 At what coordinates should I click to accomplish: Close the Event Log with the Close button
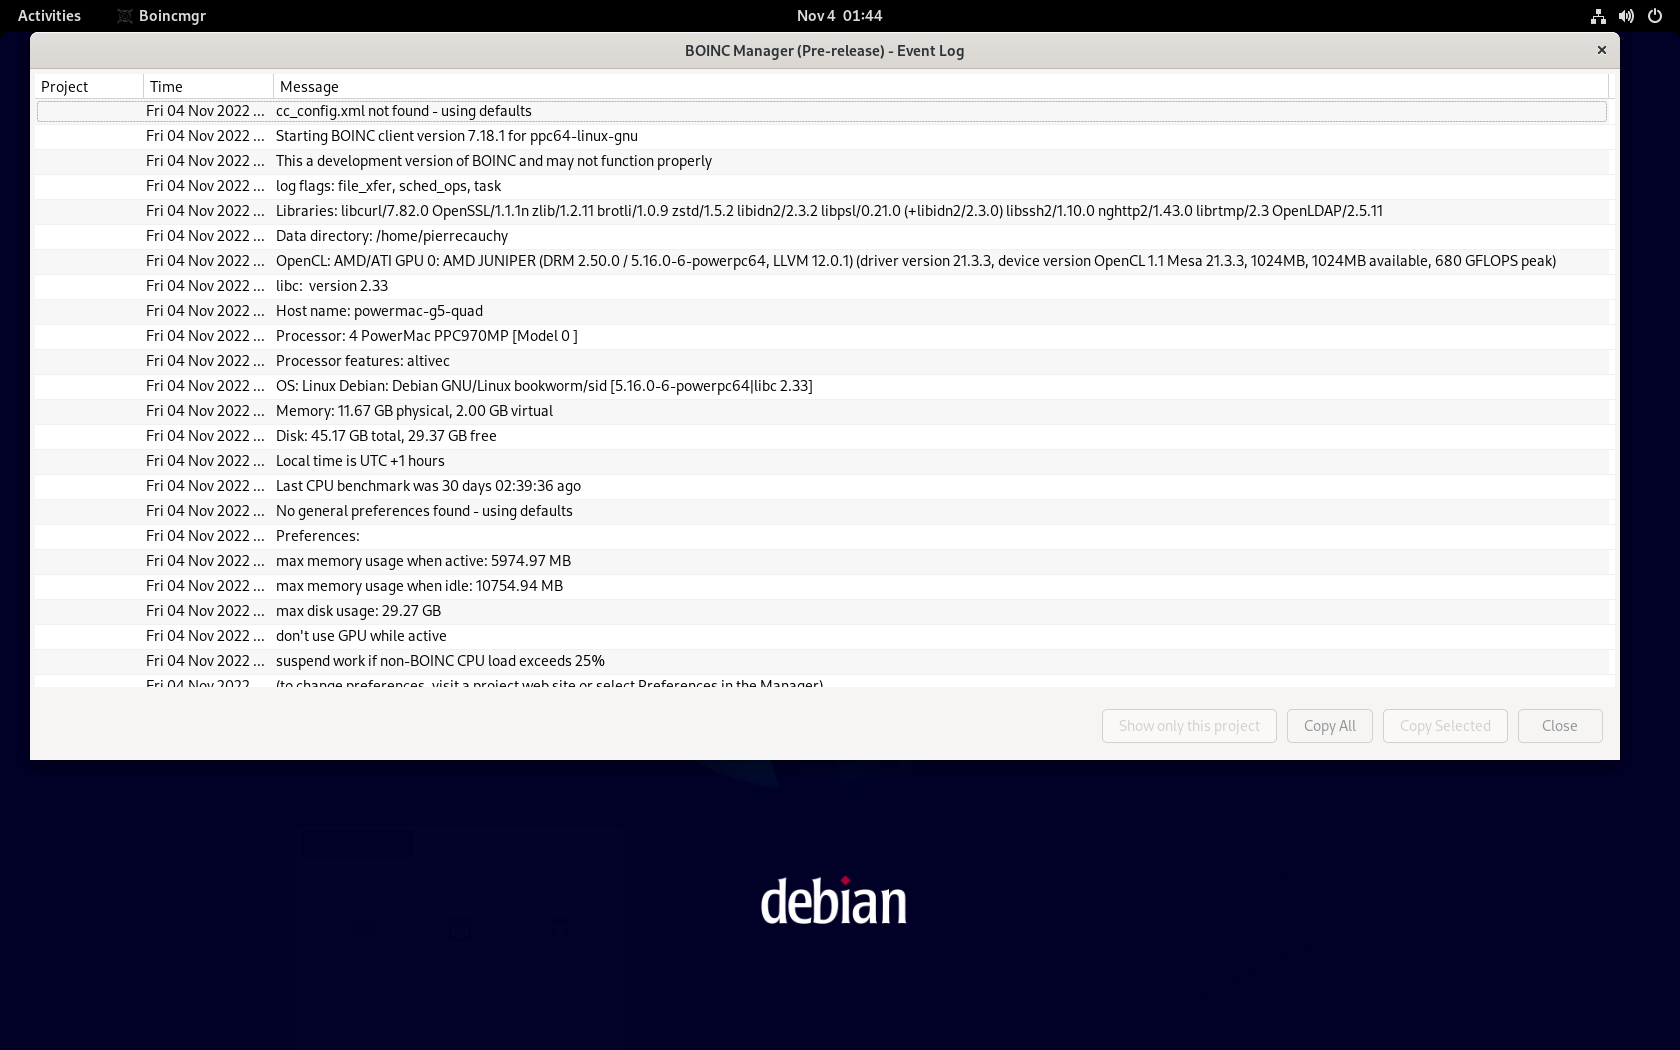(1559, 725)
